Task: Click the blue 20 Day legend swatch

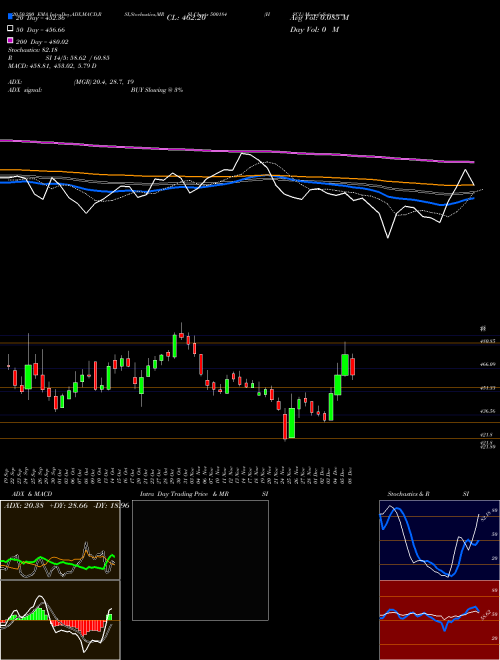Action: 10,16
